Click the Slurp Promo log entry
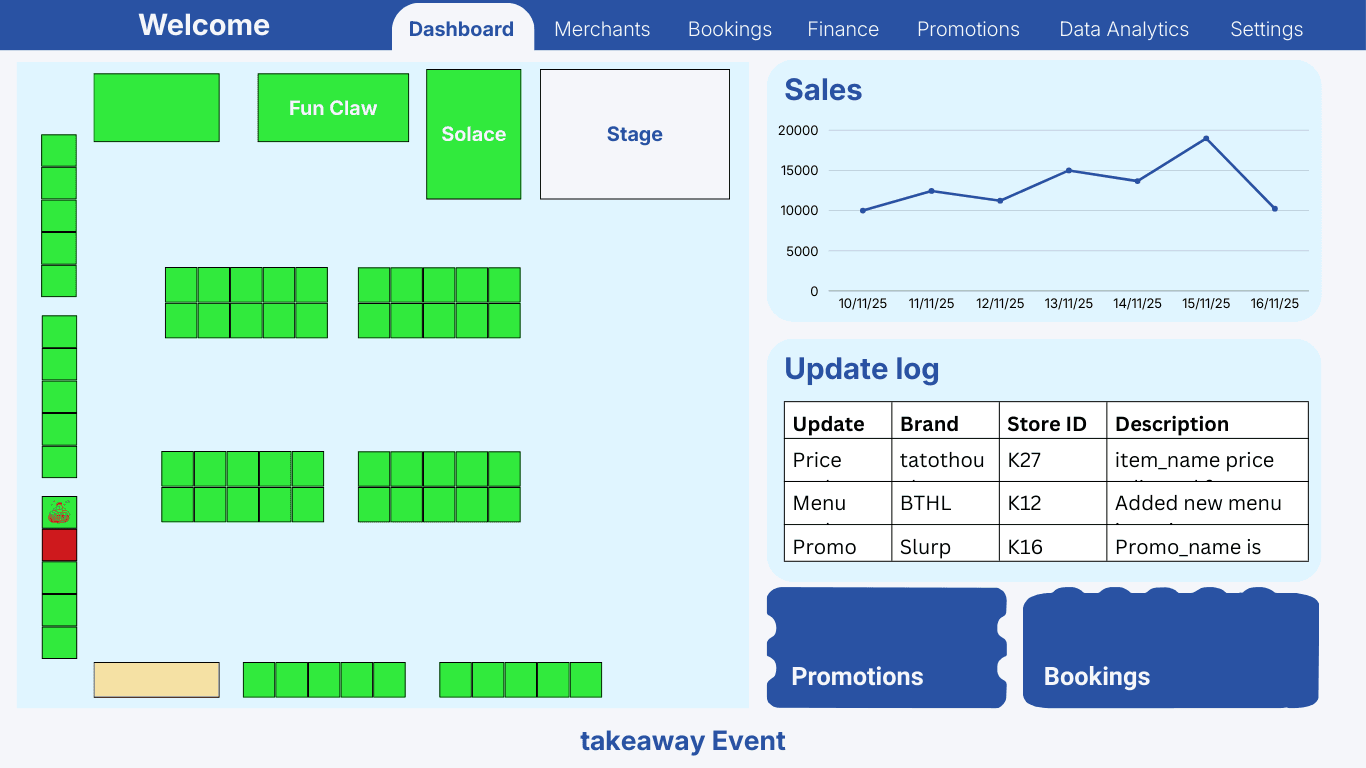 click(x=1045, y=546)
